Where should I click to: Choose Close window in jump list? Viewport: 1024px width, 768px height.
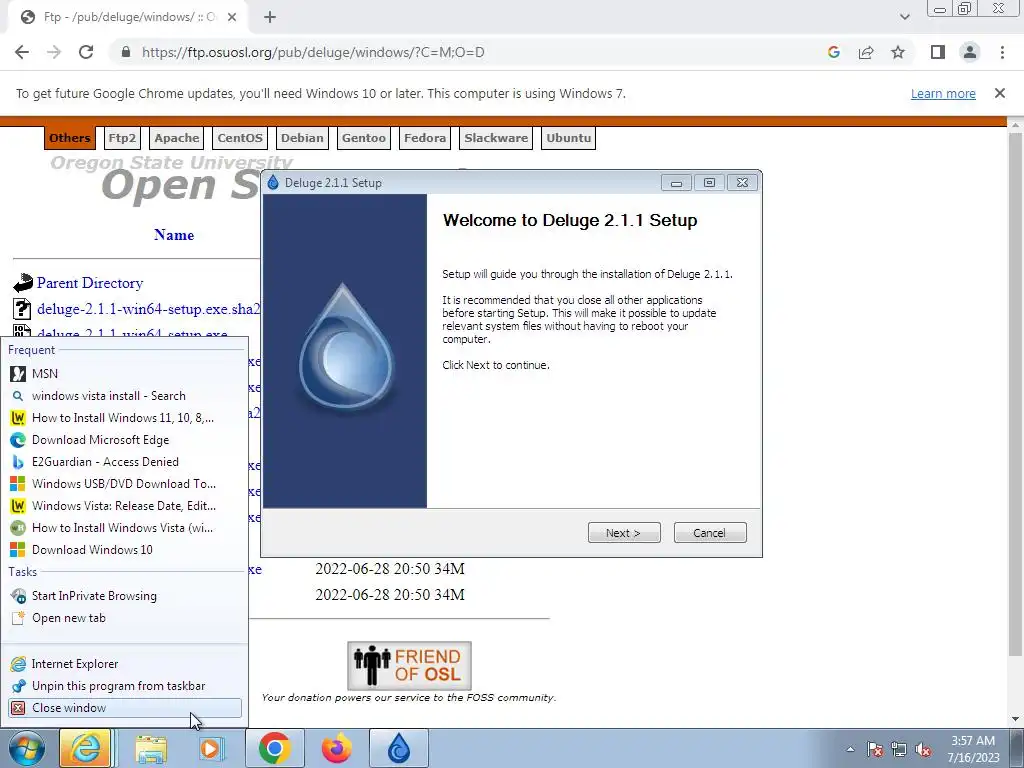pos(125,708)
